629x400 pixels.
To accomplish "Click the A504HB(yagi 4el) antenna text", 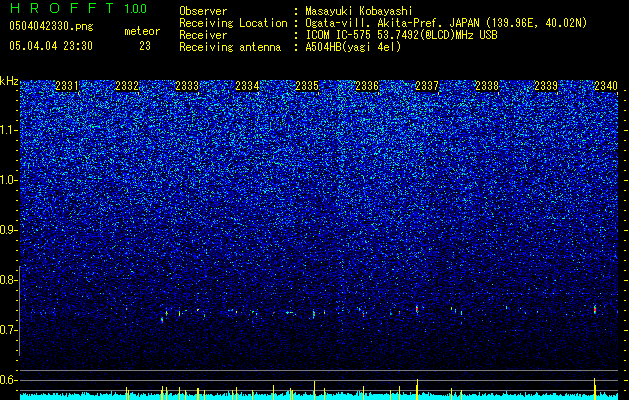I will pyautogui.click(x=353, y=47).
